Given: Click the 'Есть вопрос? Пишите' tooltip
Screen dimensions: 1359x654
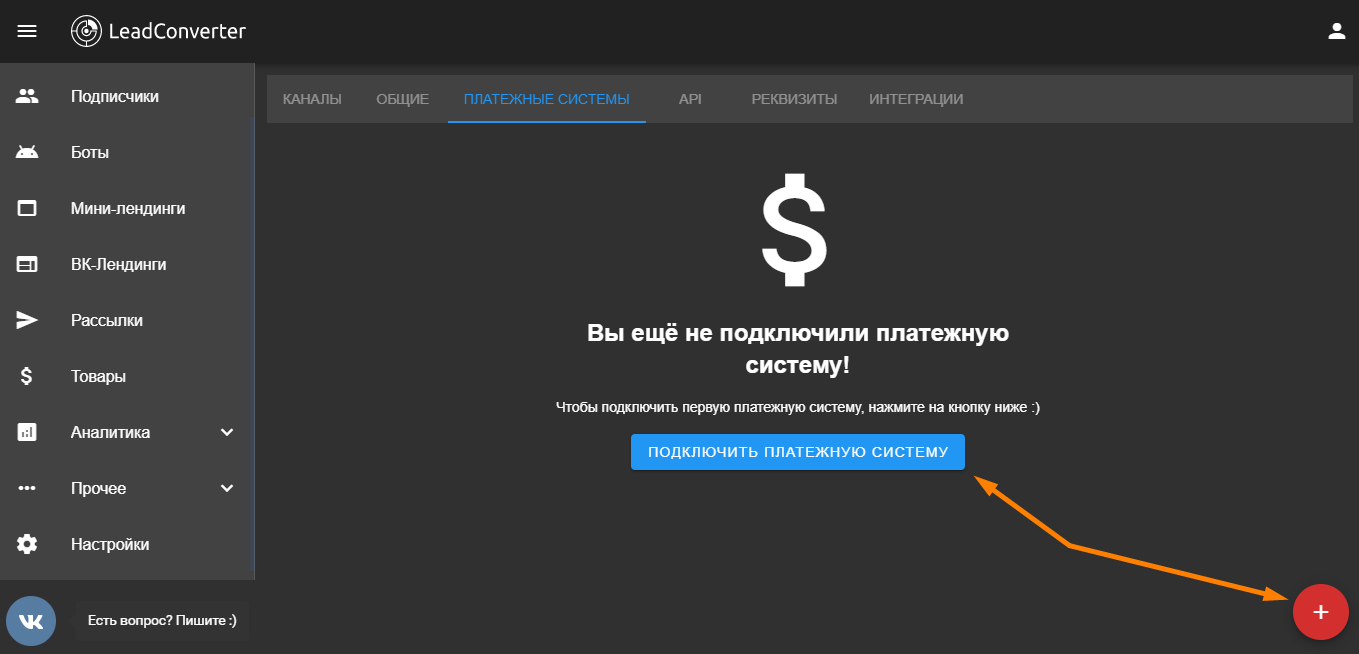Looking at the screenshot, I should coord(162,621).
